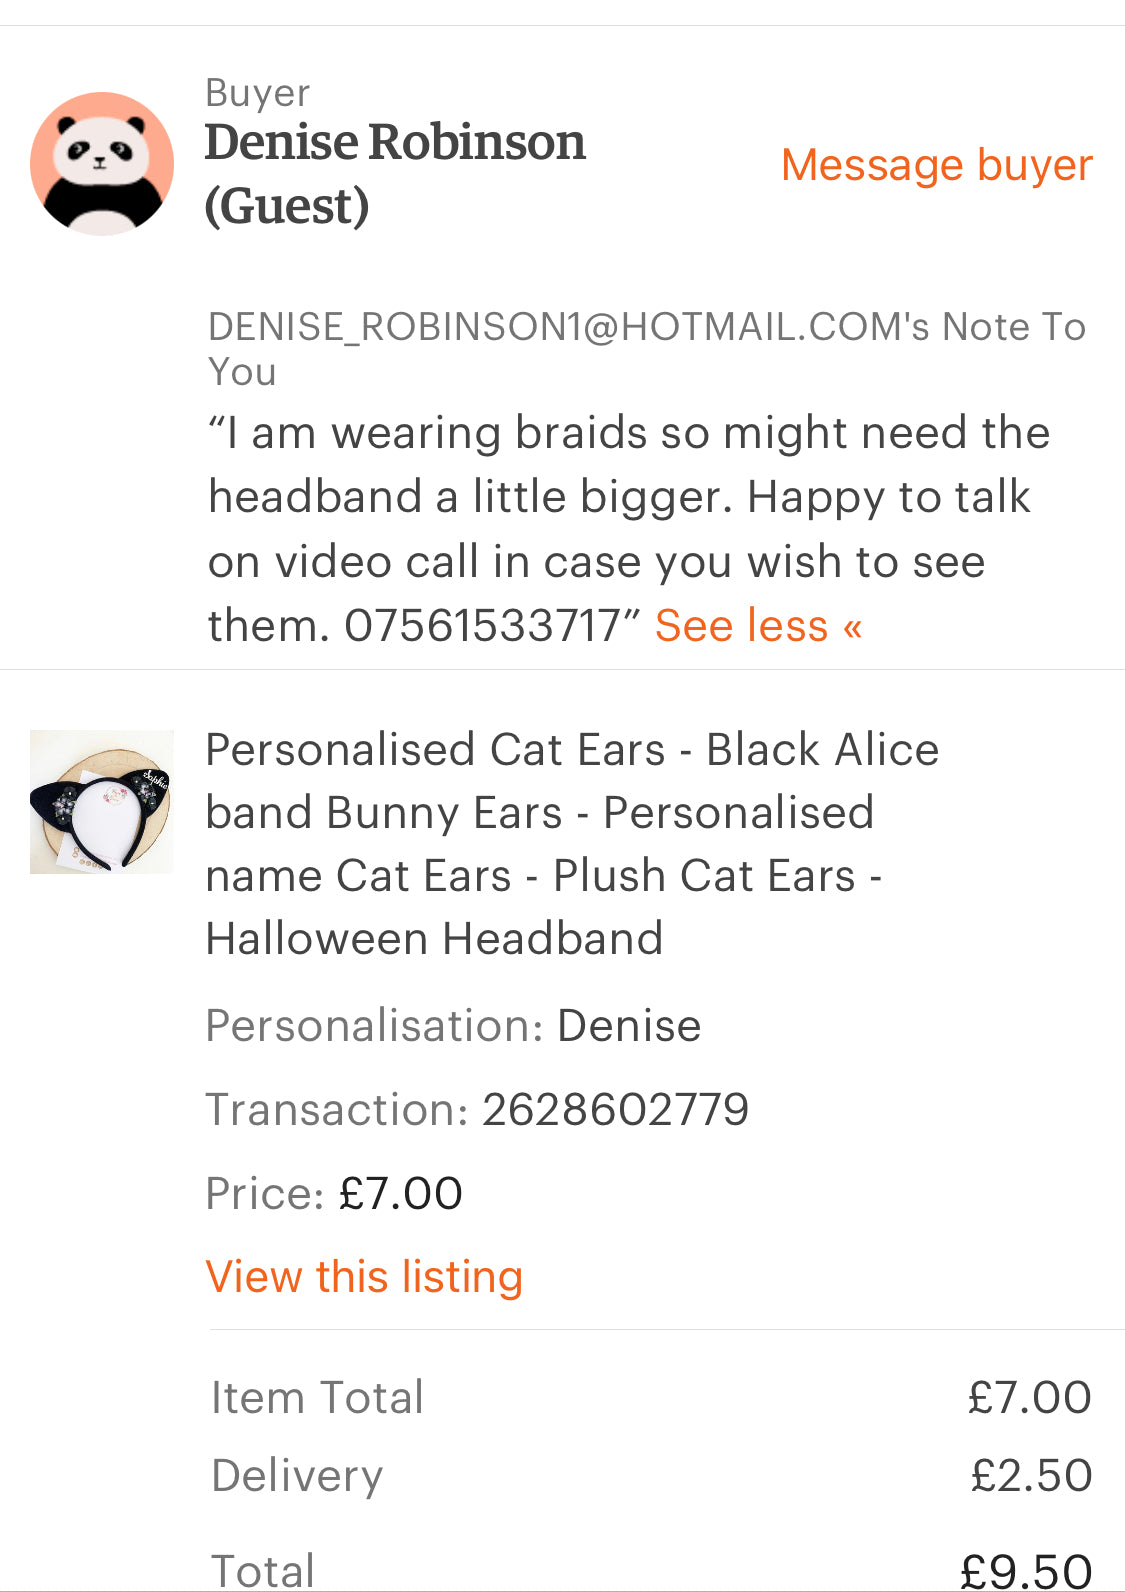Click the Item Total amount £7.00
This screenshot has width=1125, height=1592.
point(1029,1397)
